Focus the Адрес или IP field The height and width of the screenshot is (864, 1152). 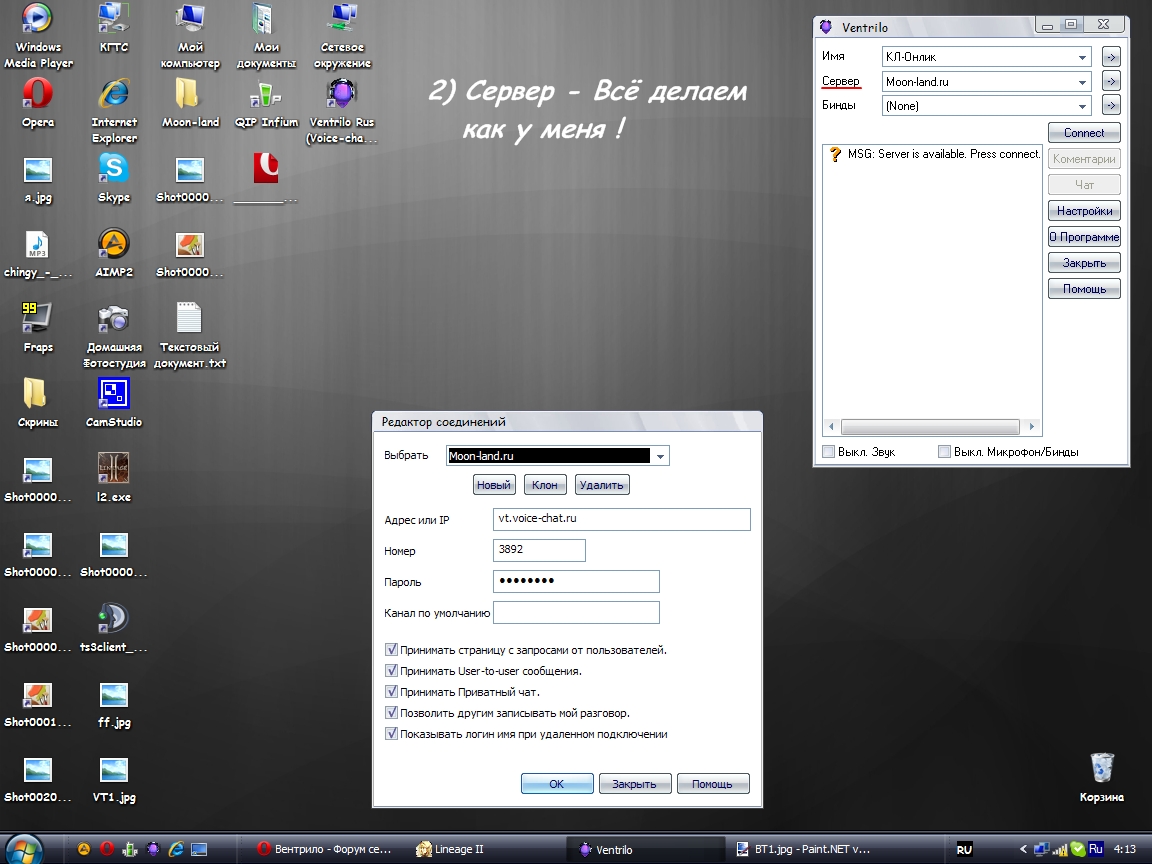click(x=622, y=519)
